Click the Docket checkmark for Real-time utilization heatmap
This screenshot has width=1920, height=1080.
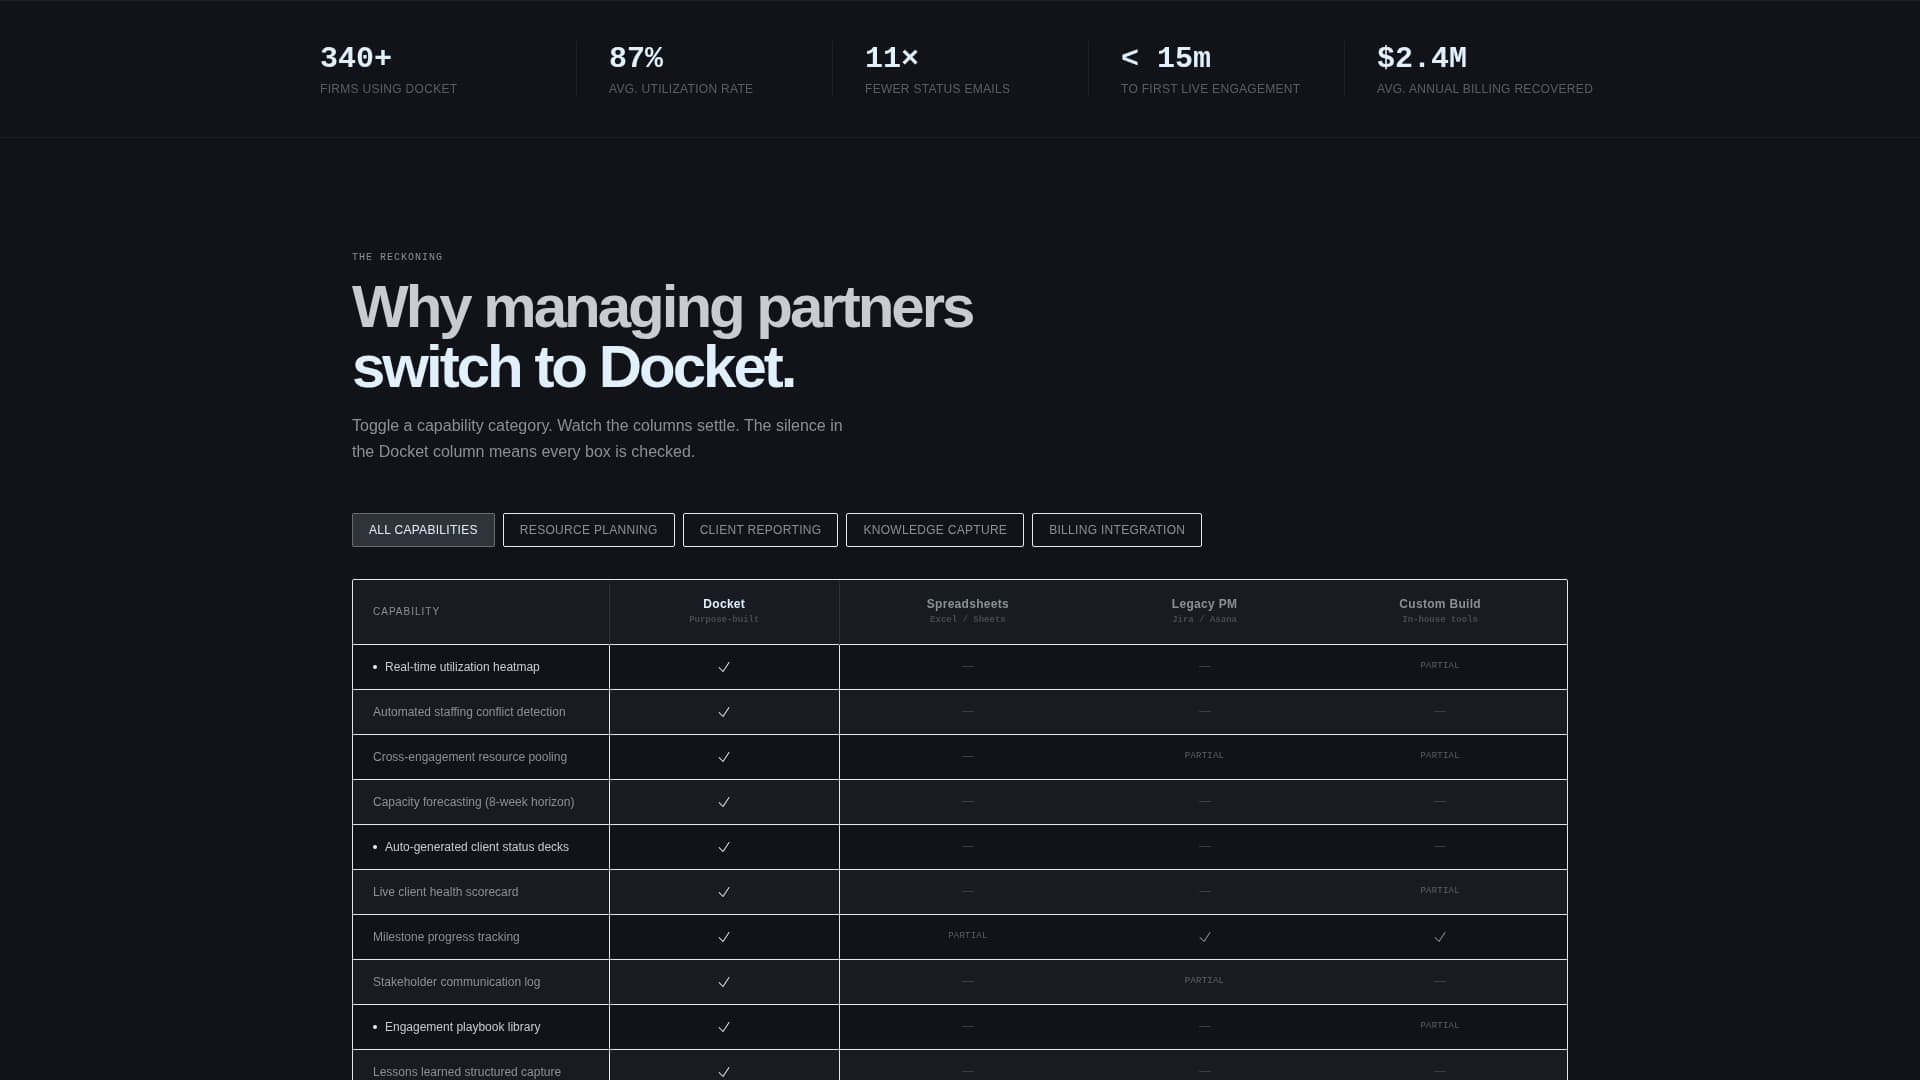(723, 667)
